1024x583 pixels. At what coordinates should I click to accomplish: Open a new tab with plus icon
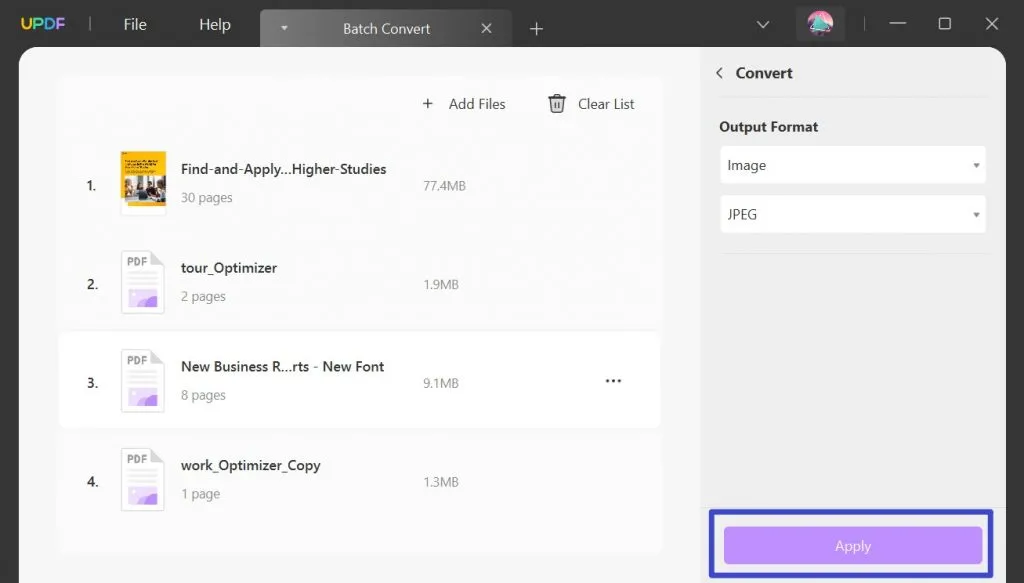536,29
